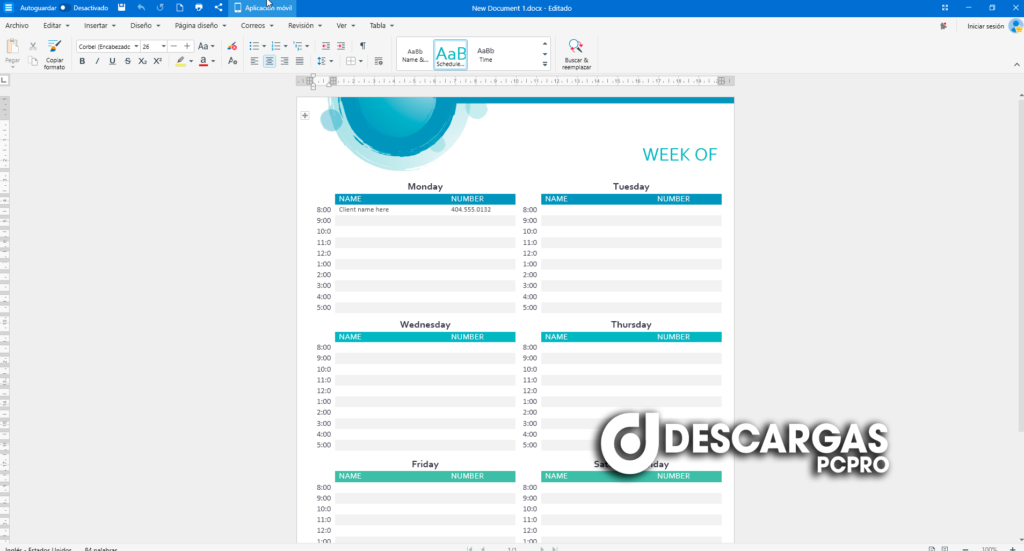The width and height of the screenshot is (1024, 551).
Task: Click Iniciar sesión link
Action: [x=985, y=26]
